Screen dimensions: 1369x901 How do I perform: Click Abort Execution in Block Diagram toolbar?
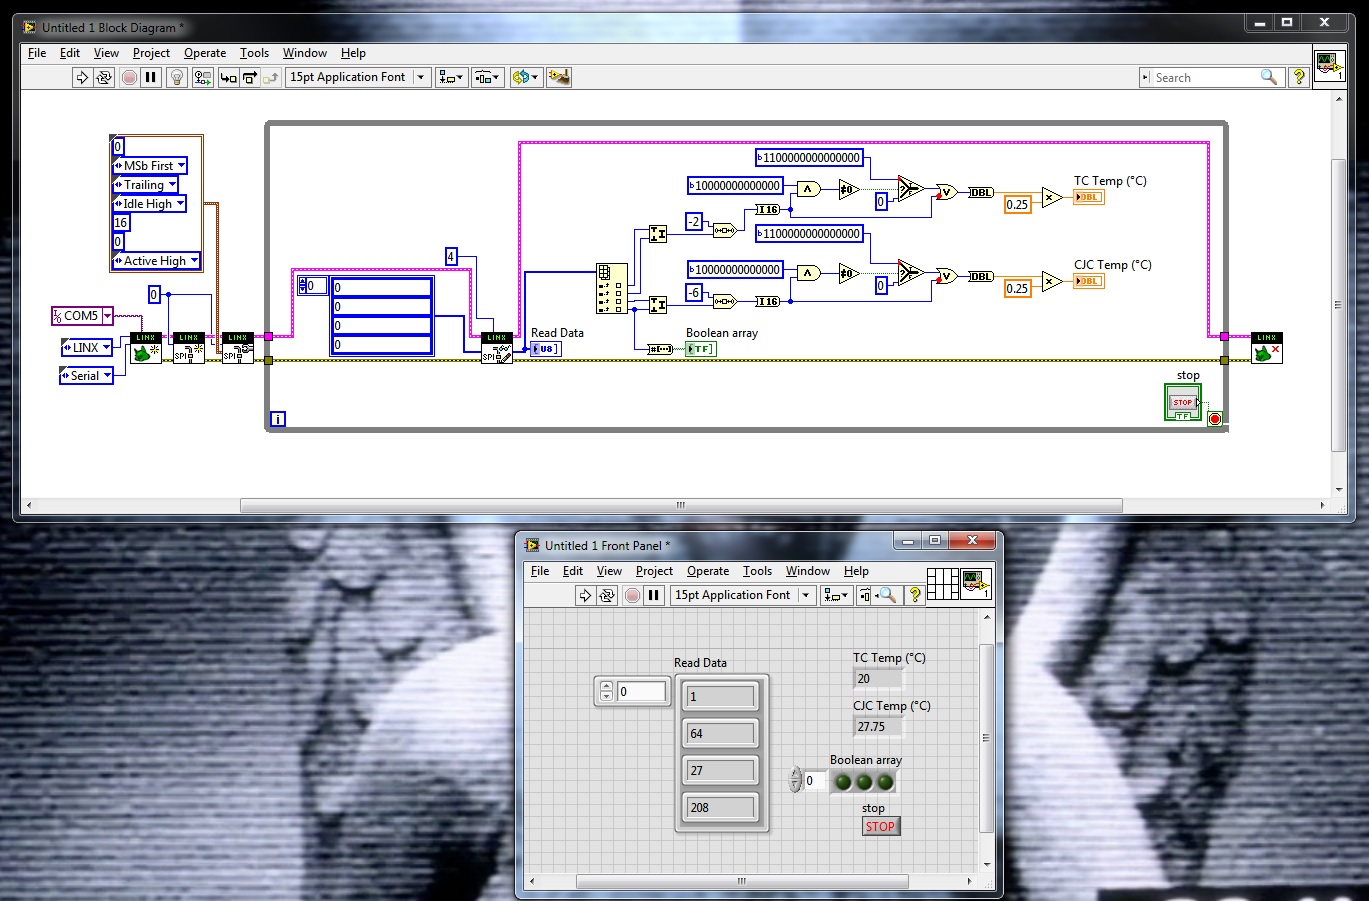point(129,77)
